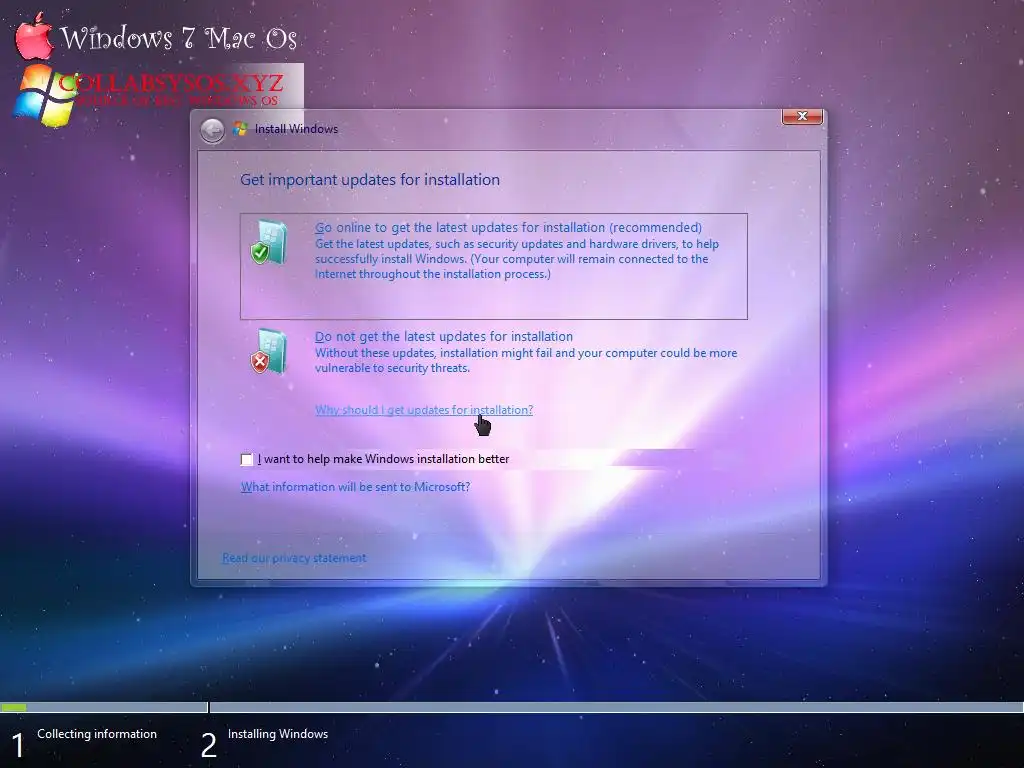This screenshot has width=1024, height=768.
Task: Close the Install Windows dialog
Action: pyautogui.click(x=802, y=116)
